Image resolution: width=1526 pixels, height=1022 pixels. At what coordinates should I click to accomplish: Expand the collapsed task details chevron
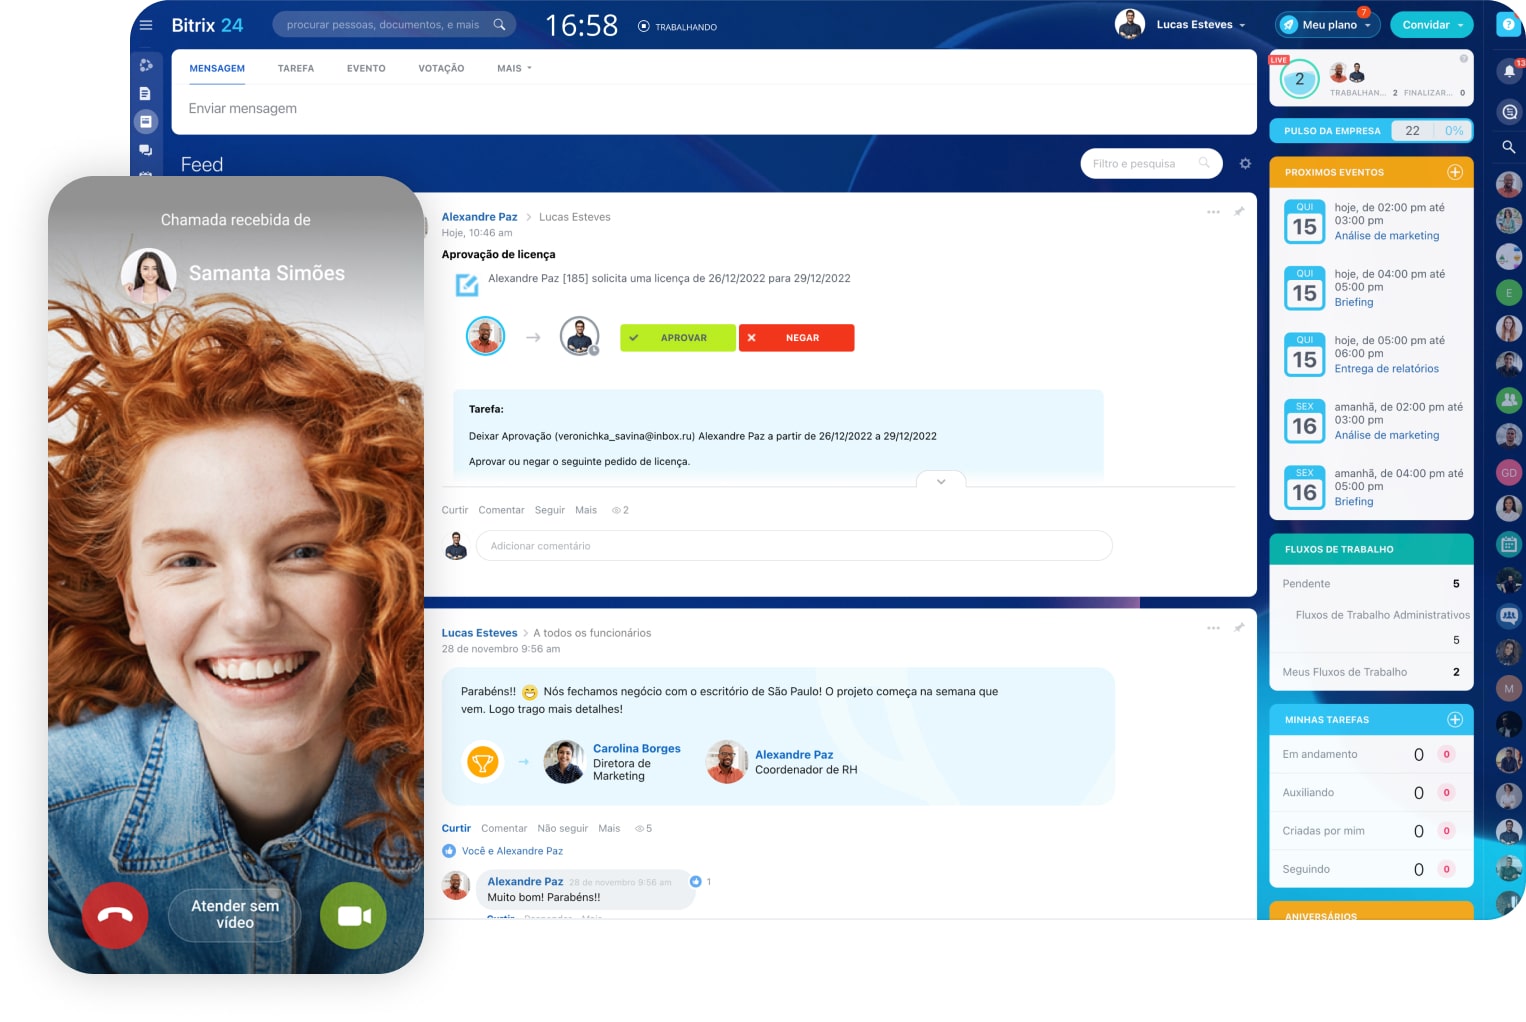coord(941,481)
